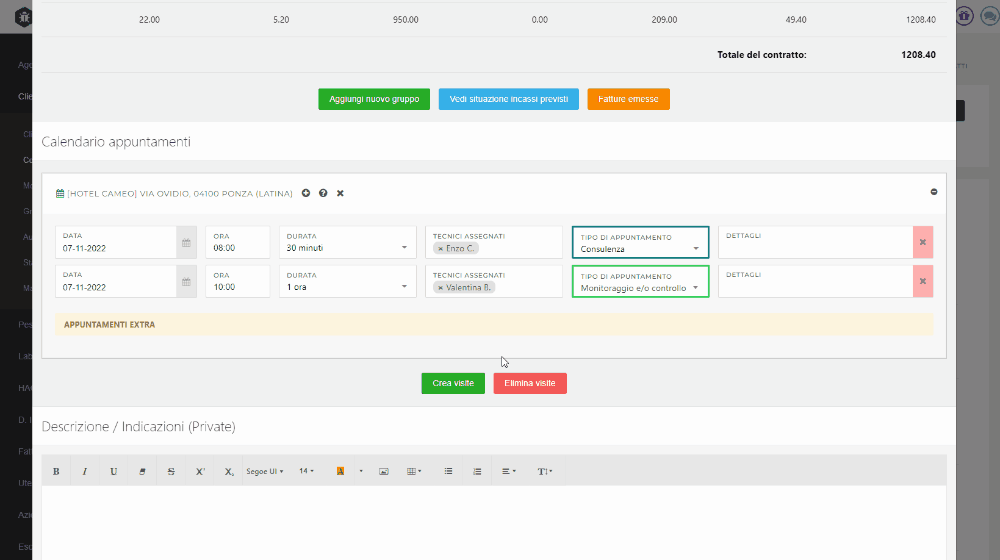The width and height of the screenshot is (1000, 560).
Task: Open calendar picker for first appointment date
Action: pyautogui.click(x=186, y=243)
